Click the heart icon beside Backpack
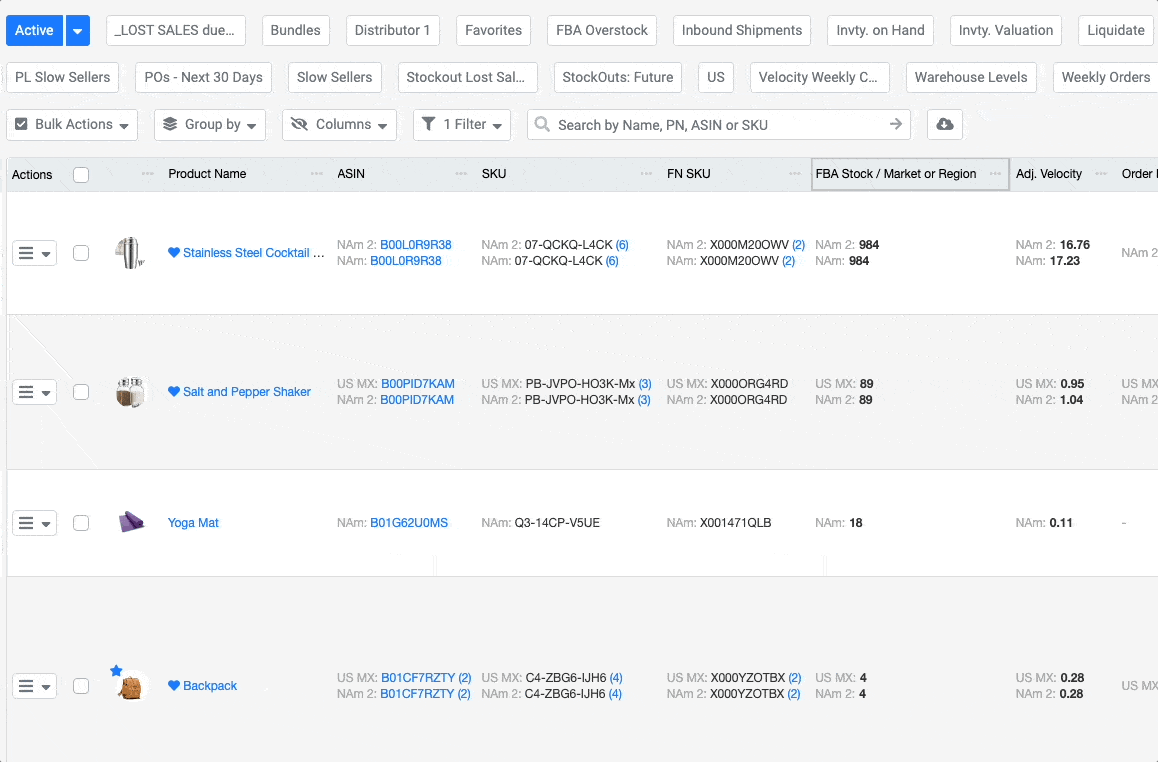This screenshot has height=762, width=1158. click(173, 685)
